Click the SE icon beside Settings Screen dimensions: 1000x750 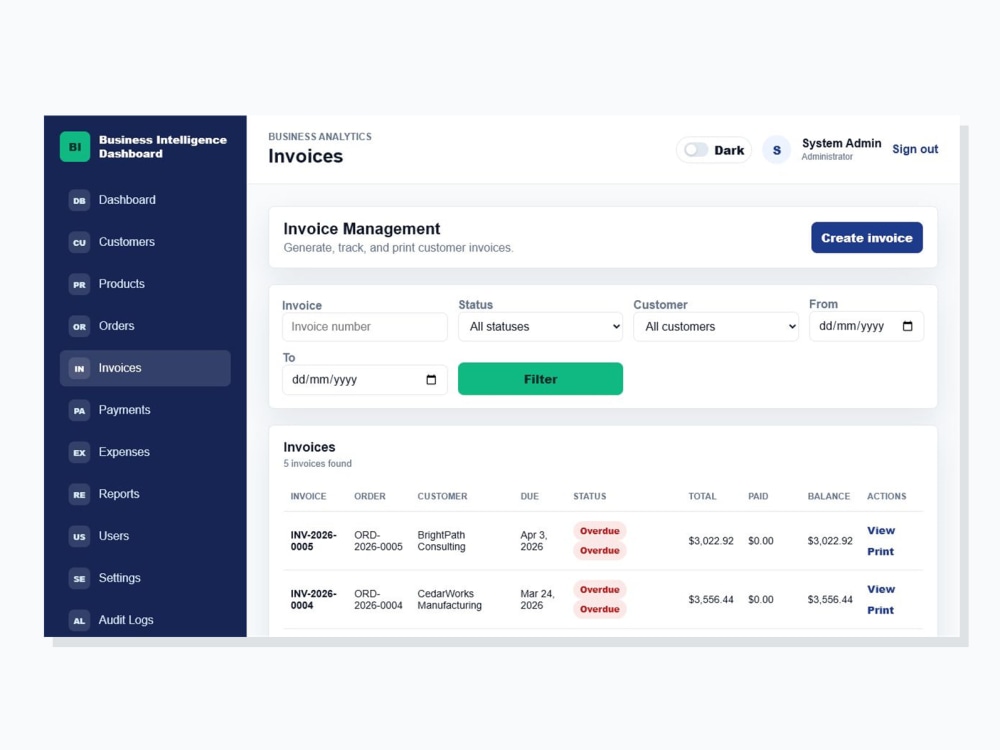click(79, 578)
